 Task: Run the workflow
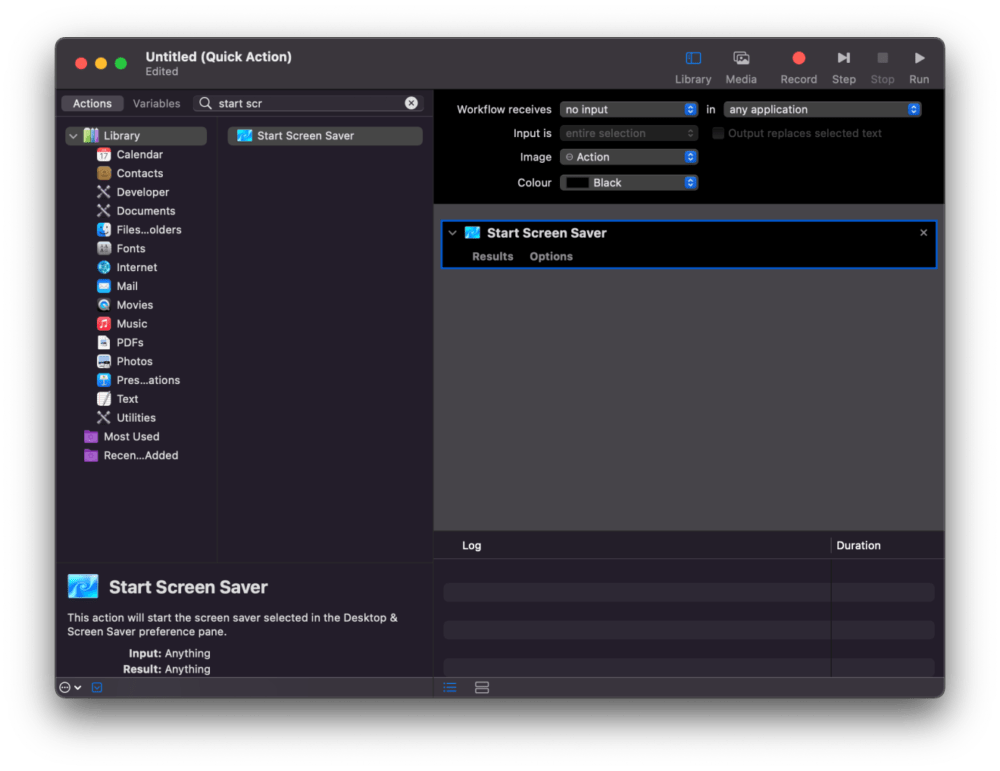[919, 63]
